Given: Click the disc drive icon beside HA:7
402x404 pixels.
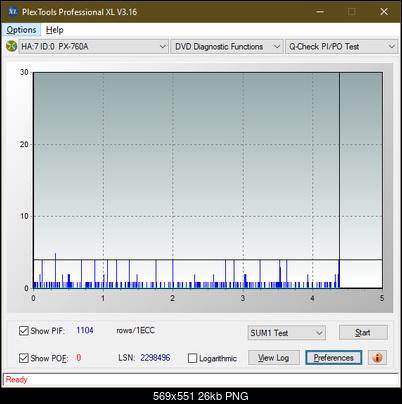Looking at the screenshot, I should tap(11, 46).
